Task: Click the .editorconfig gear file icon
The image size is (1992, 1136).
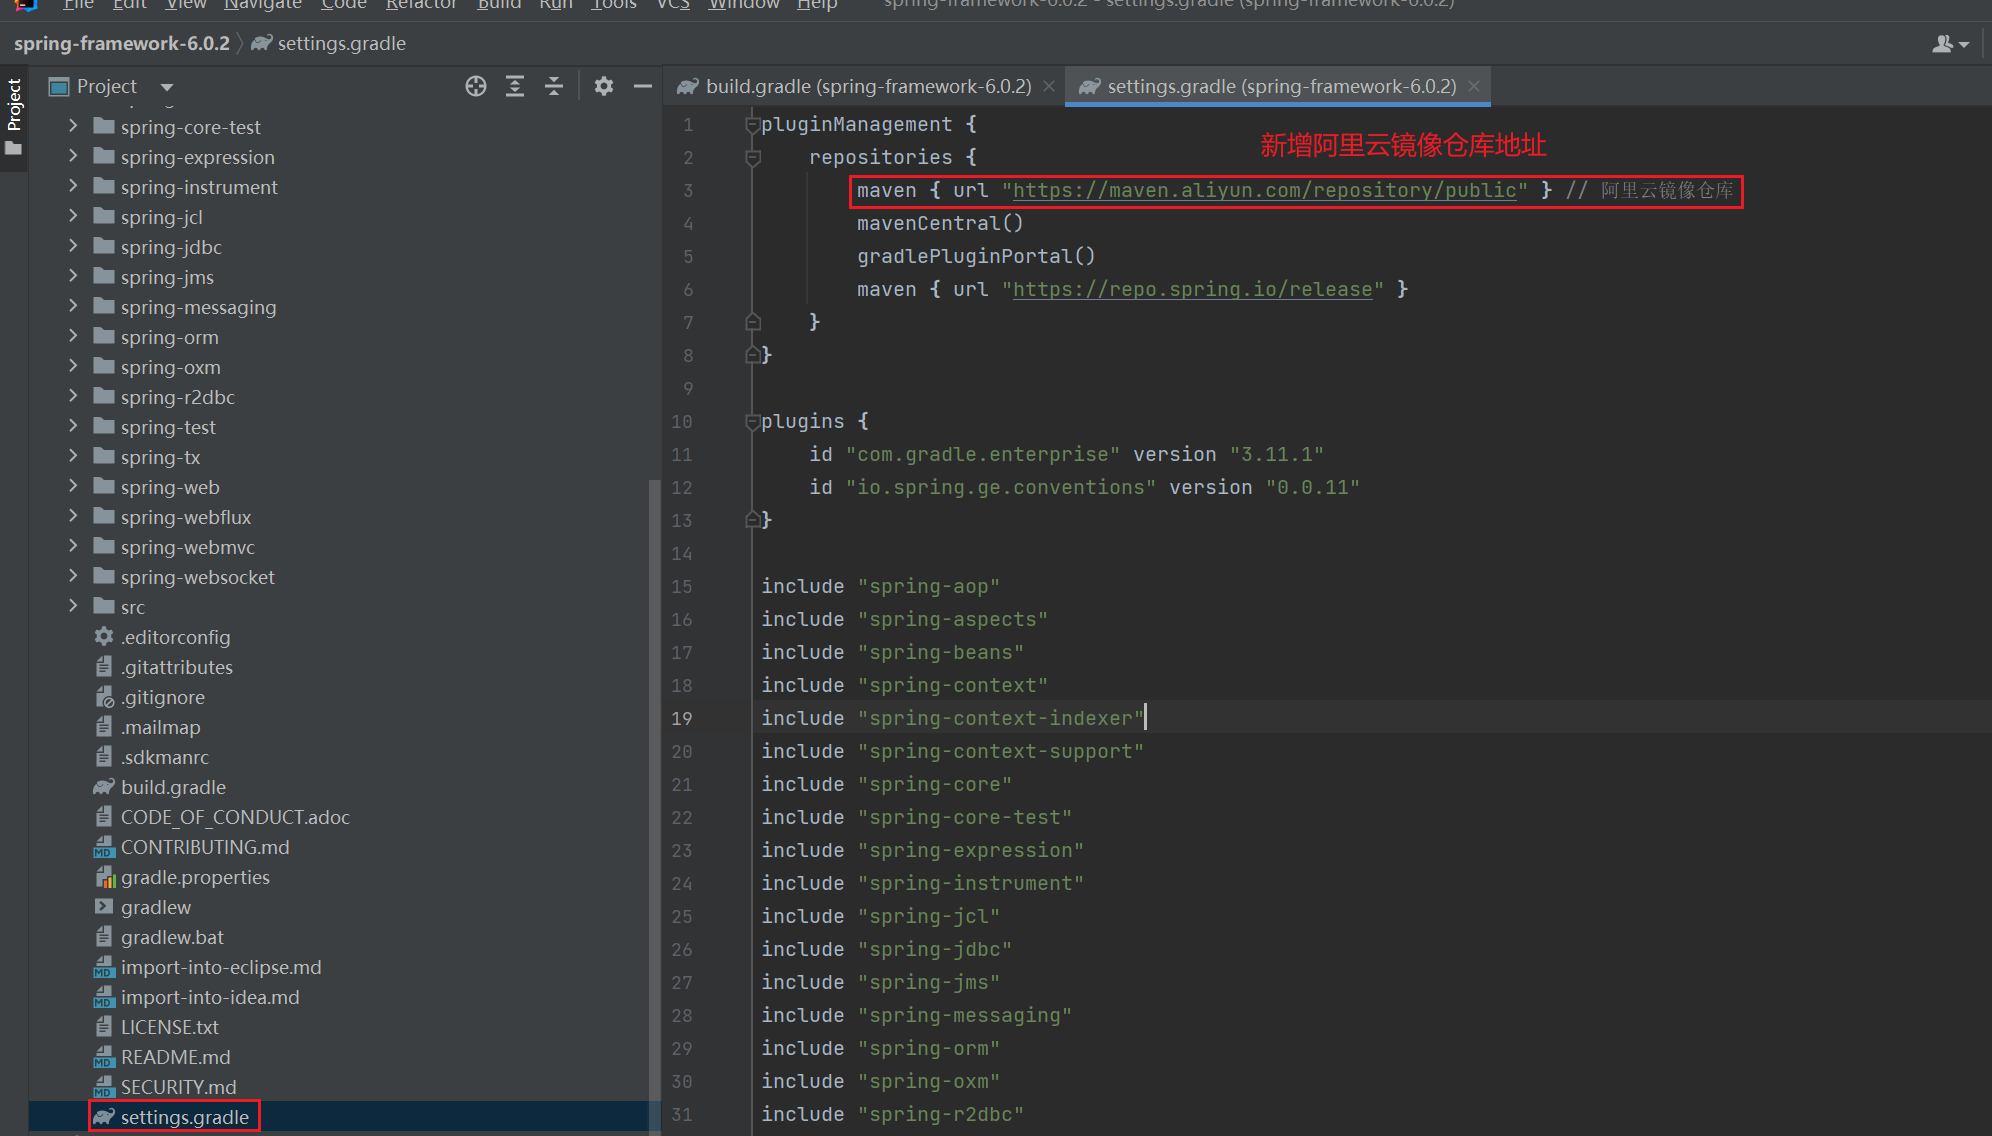Action: pyautogui.click(x=104, y=637)
